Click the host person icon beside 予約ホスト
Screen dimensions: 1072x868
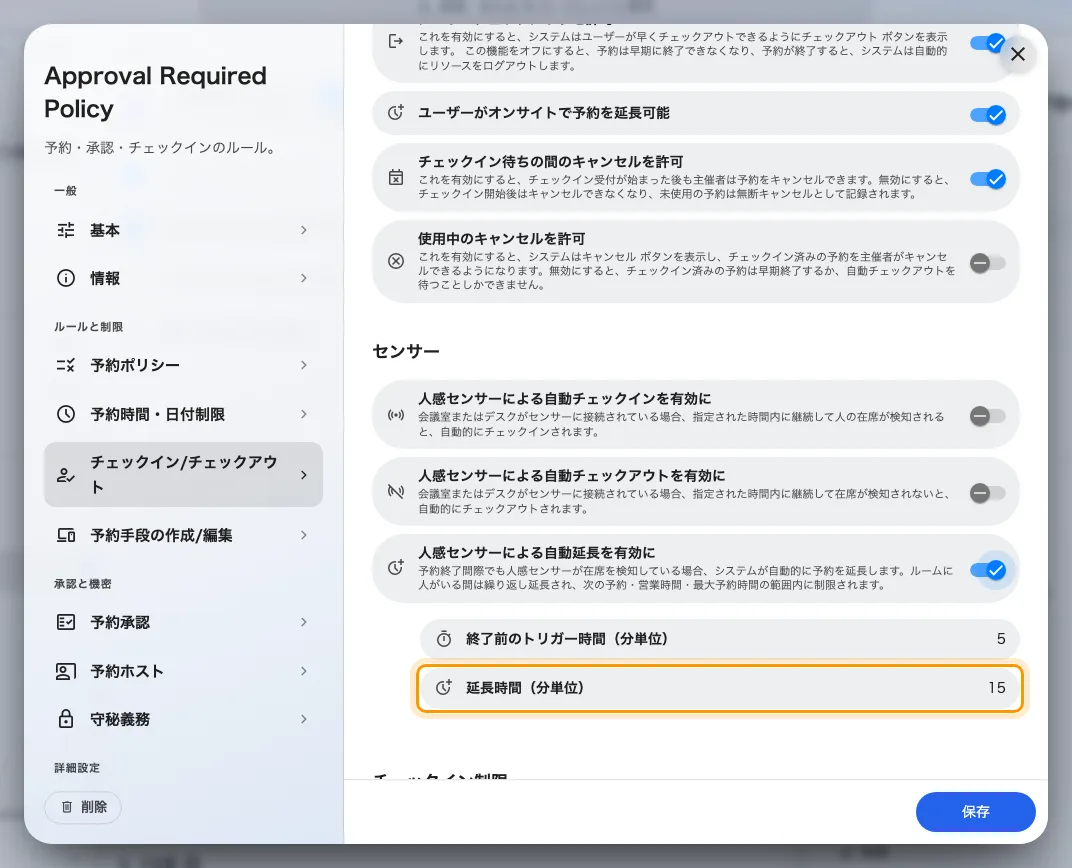click(66, 671)
